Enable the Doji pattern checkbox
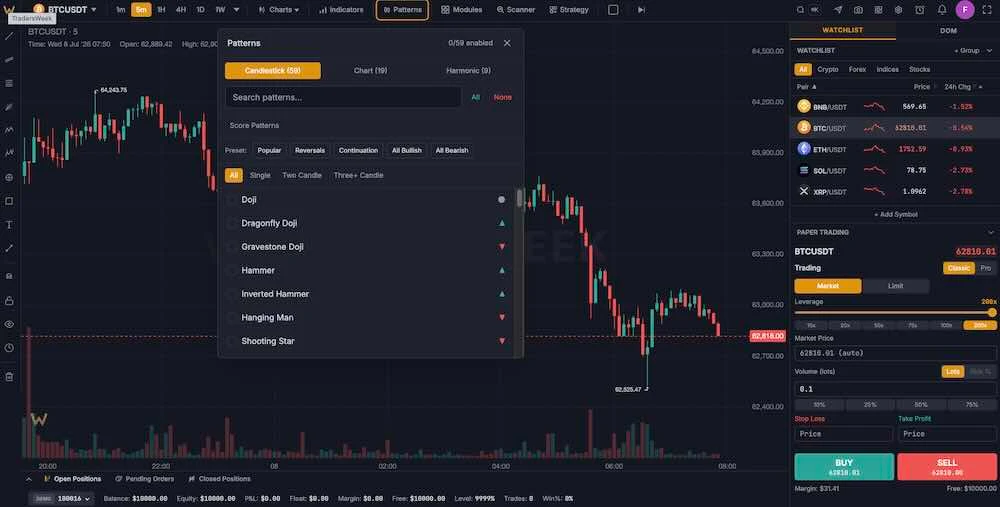This screenshot has height=507, width=1000. point(232,200)
